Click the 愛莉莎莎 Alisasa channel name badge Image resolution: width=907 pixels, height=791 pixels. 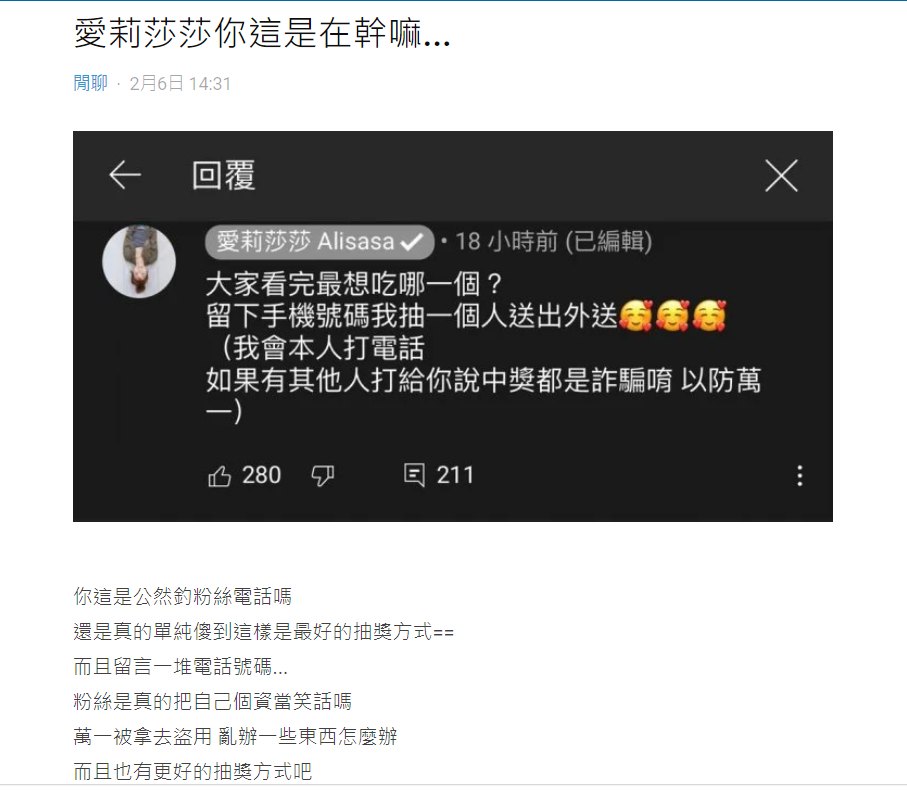(319, 242)
